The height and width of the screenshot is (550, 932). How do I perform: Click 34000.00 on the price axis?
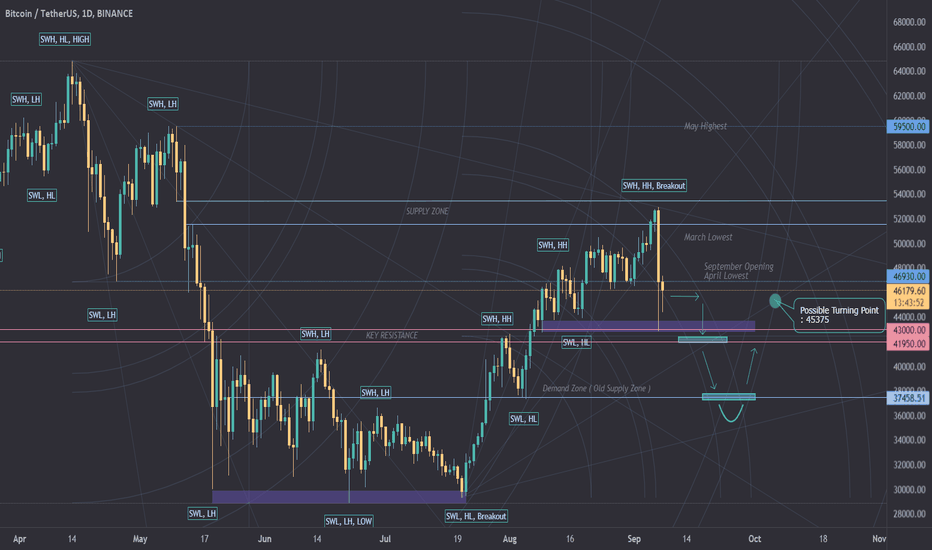pos(909,441)
